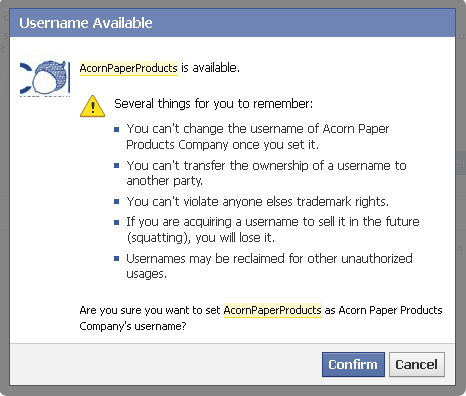The width and height of the screenshot is (466, 396).
Task: Click the 'Are you sure you want to set' question
Action: coord(261,318)
